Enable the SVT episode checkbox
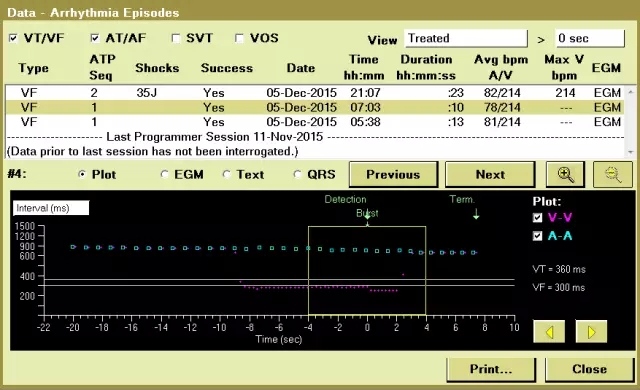The image size is (640, 390). tap(176, 38)
